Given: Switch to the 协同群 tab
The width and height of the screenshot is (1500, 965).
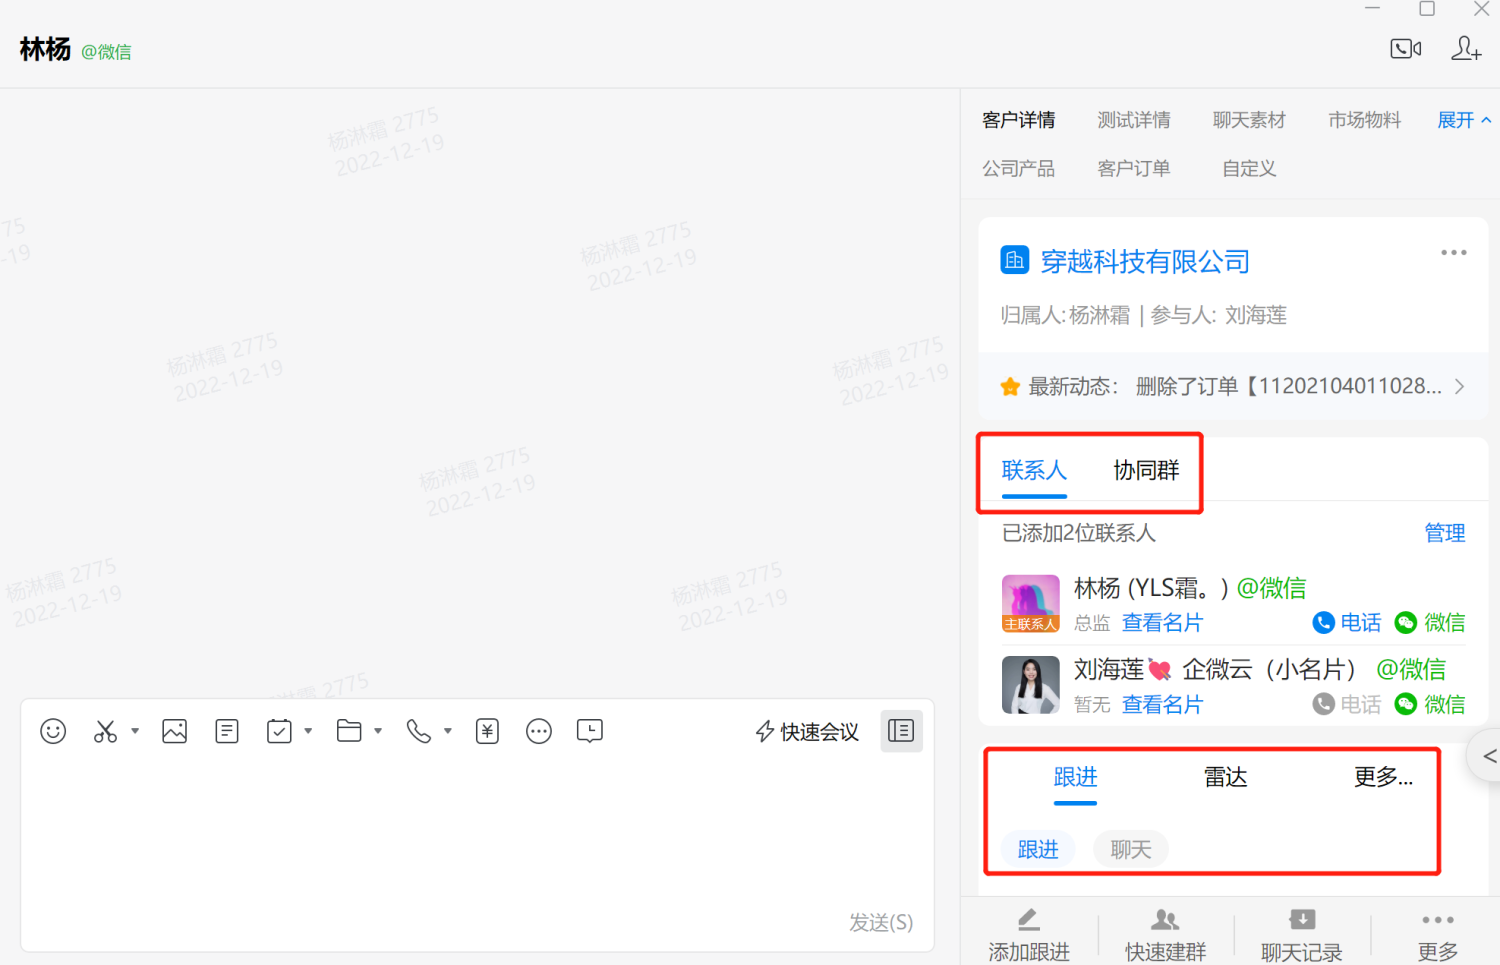Looking at the screenshot, I should click(x=1146, y=470).
